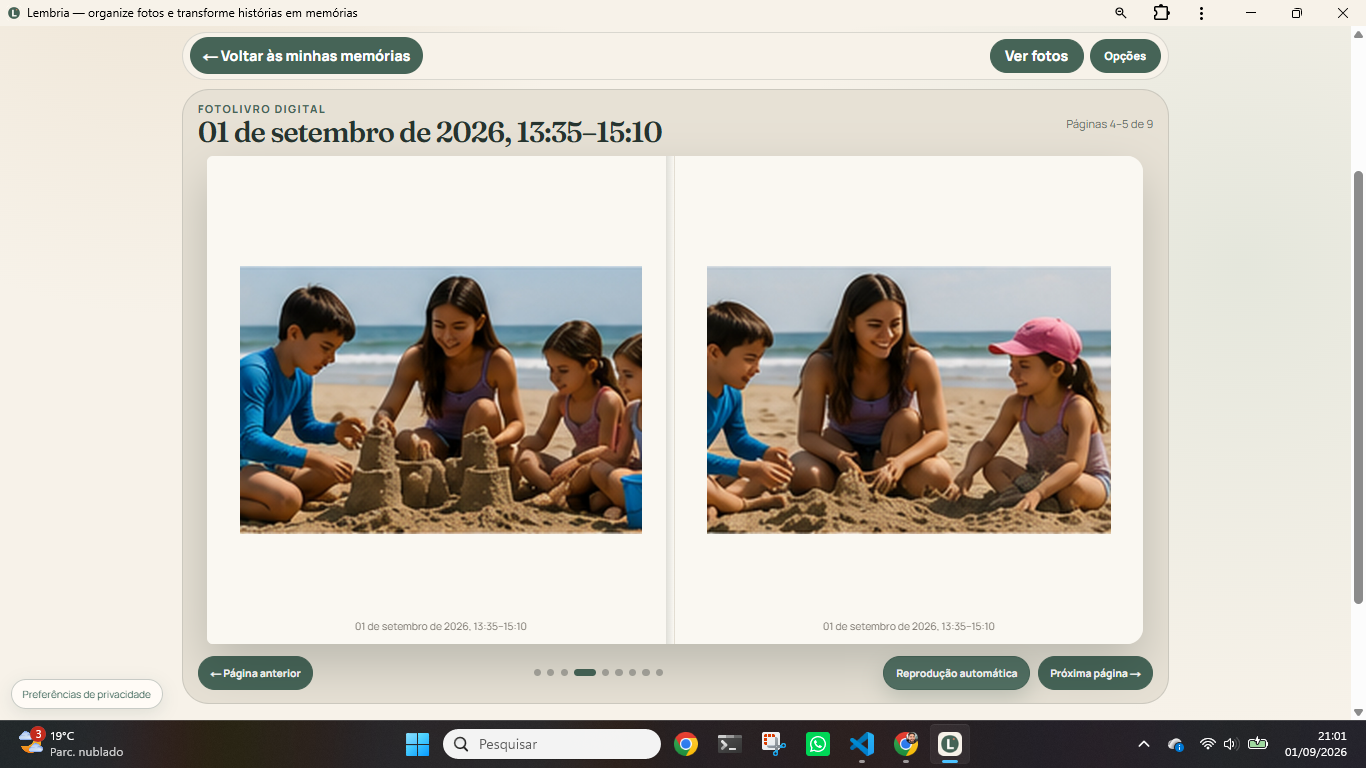Viewport: 1366px width, 768px height.
Task: Click the vertical page scrollbar
Action: [1358, 387]
